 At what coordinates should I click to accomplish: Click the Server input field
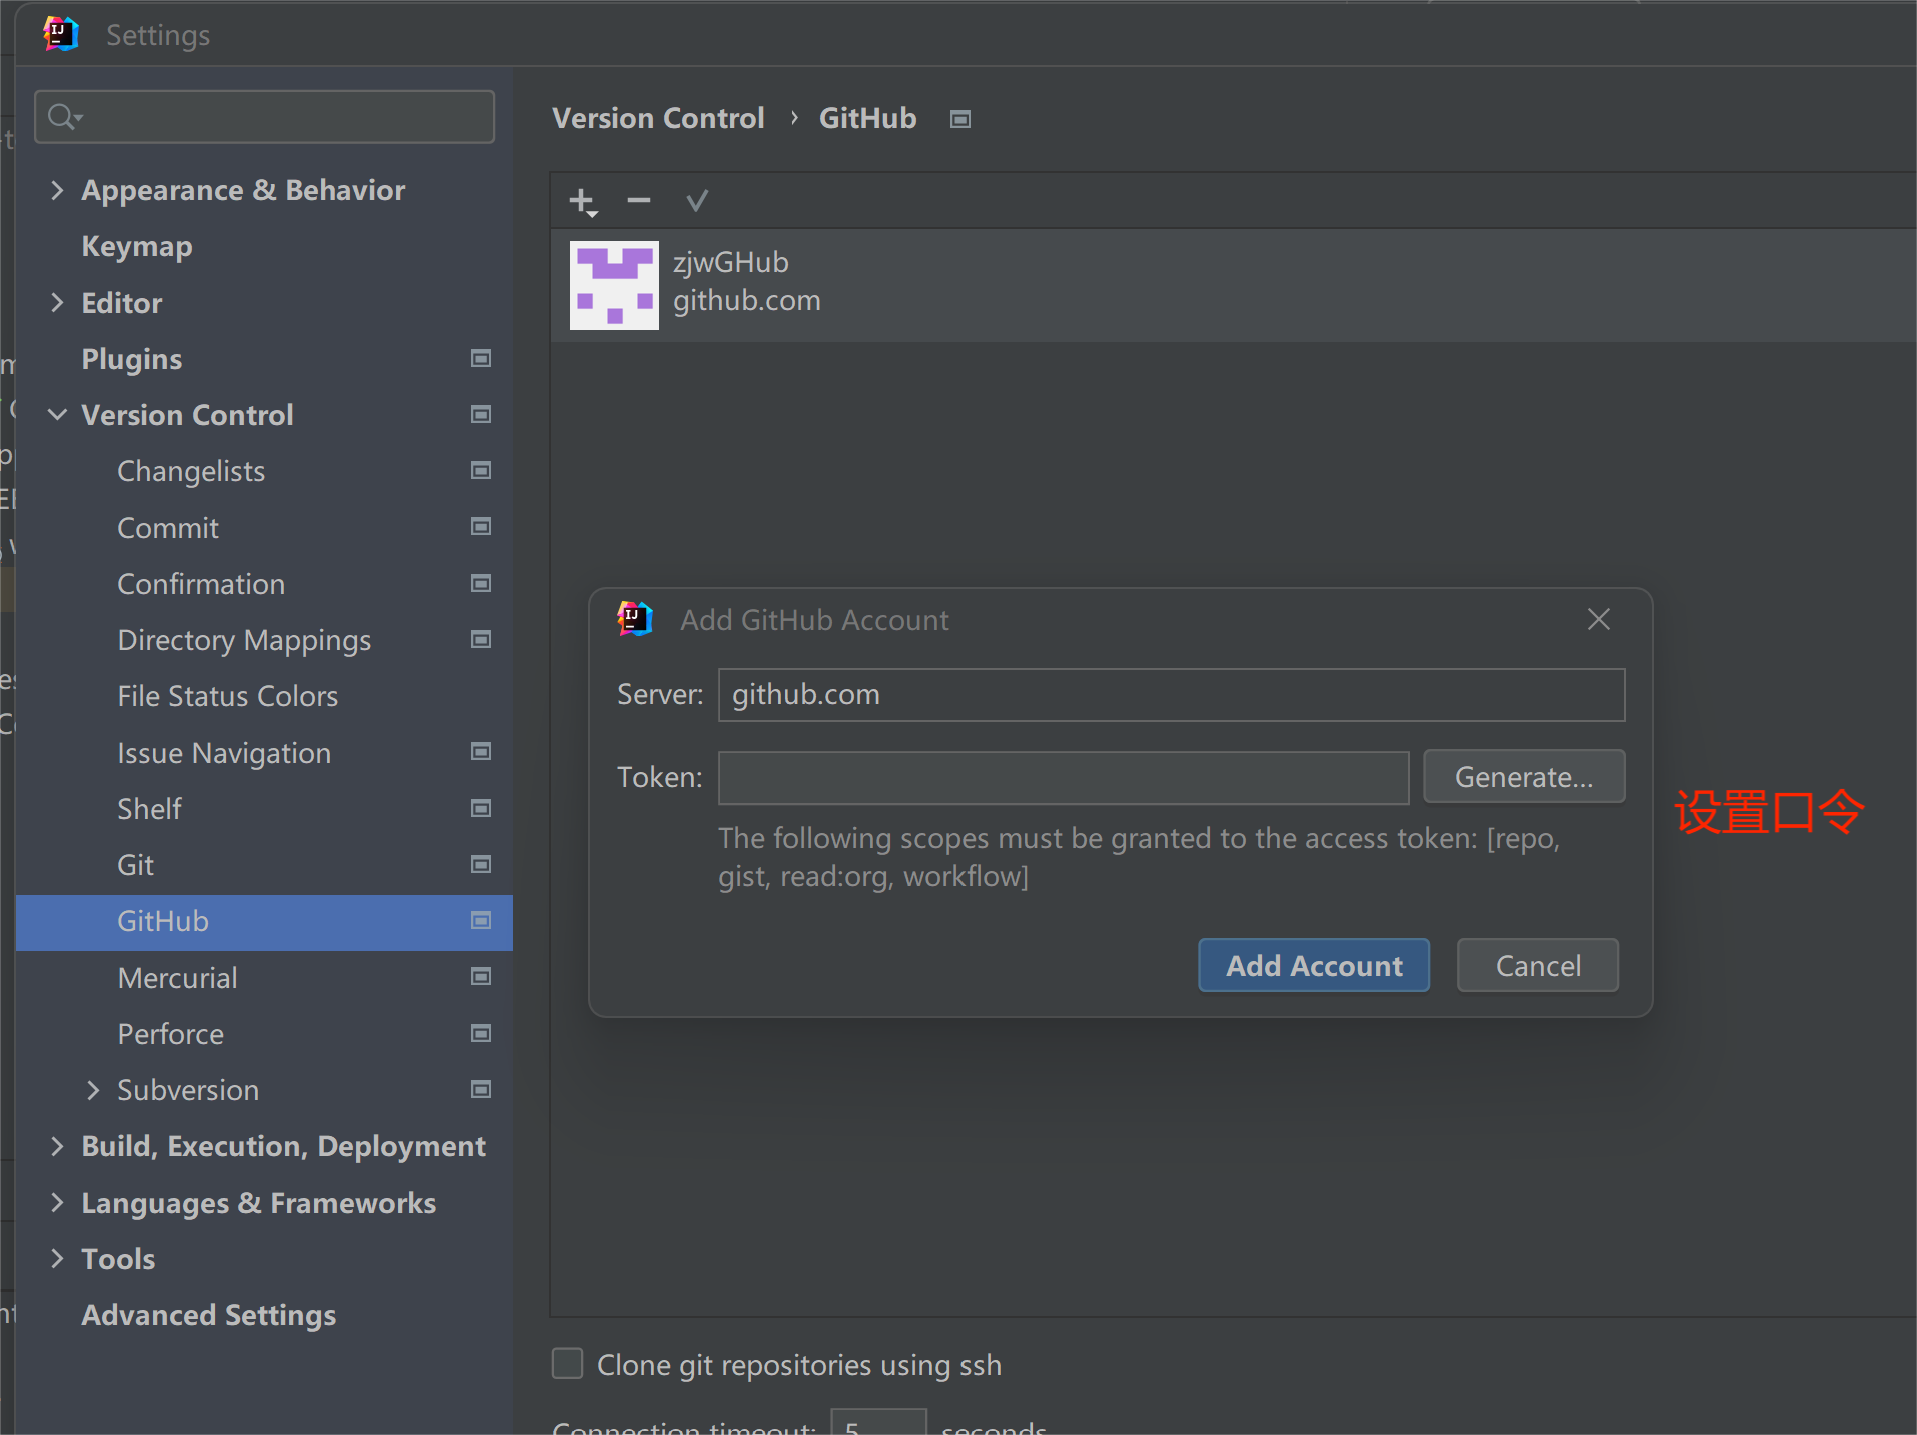[1171, 695]
